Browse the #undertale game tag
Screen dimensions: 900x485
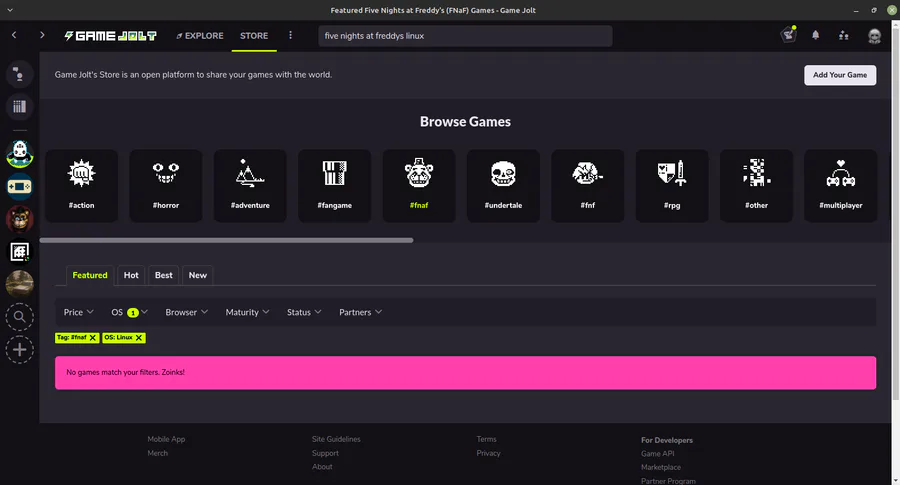coord(503,186)
